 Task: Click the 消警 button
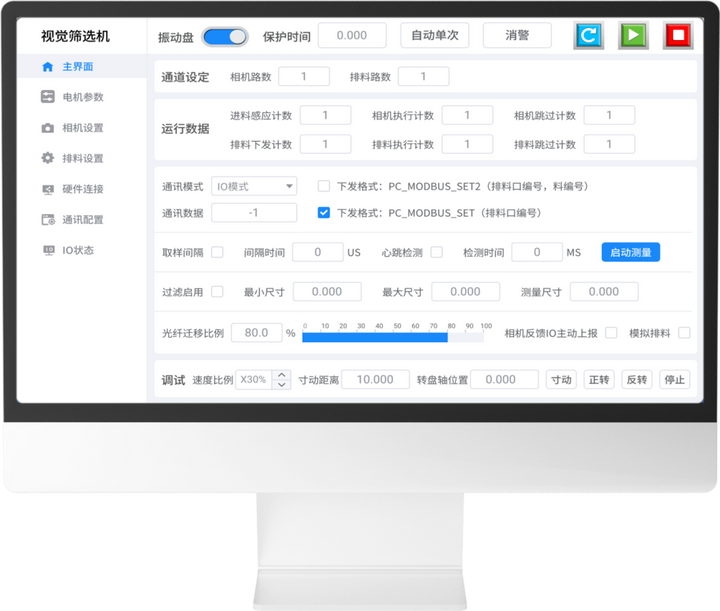click(517, 35)
